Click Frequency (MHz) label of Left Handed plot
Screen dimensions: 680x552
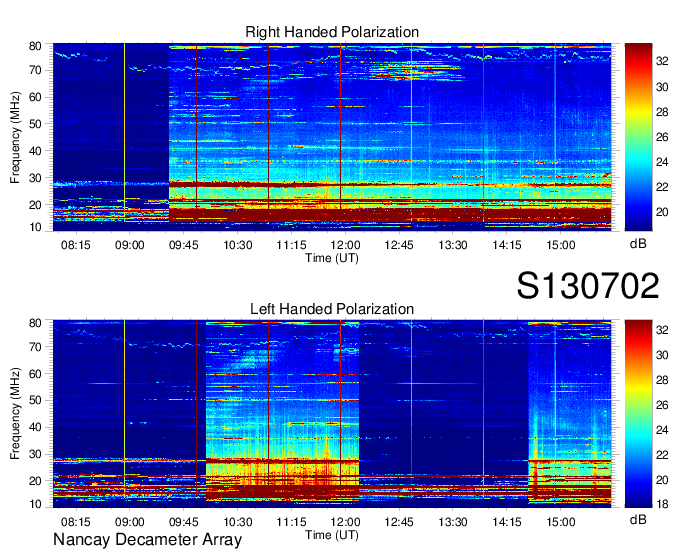pos(15,414)
